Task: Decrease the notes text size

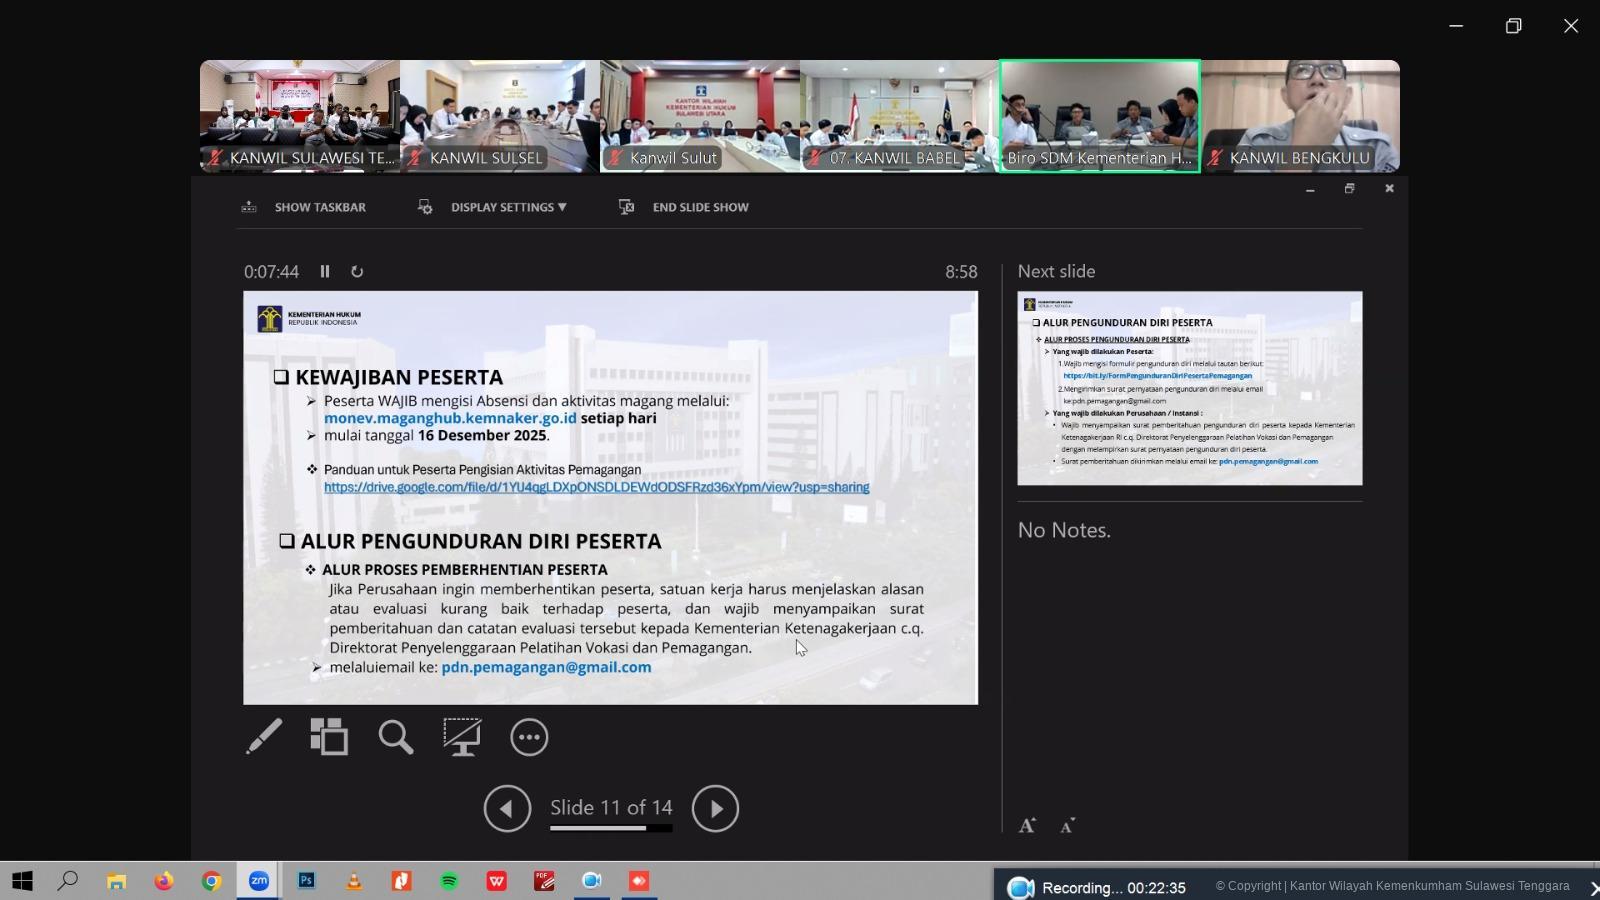Action: click(1067, 825)
